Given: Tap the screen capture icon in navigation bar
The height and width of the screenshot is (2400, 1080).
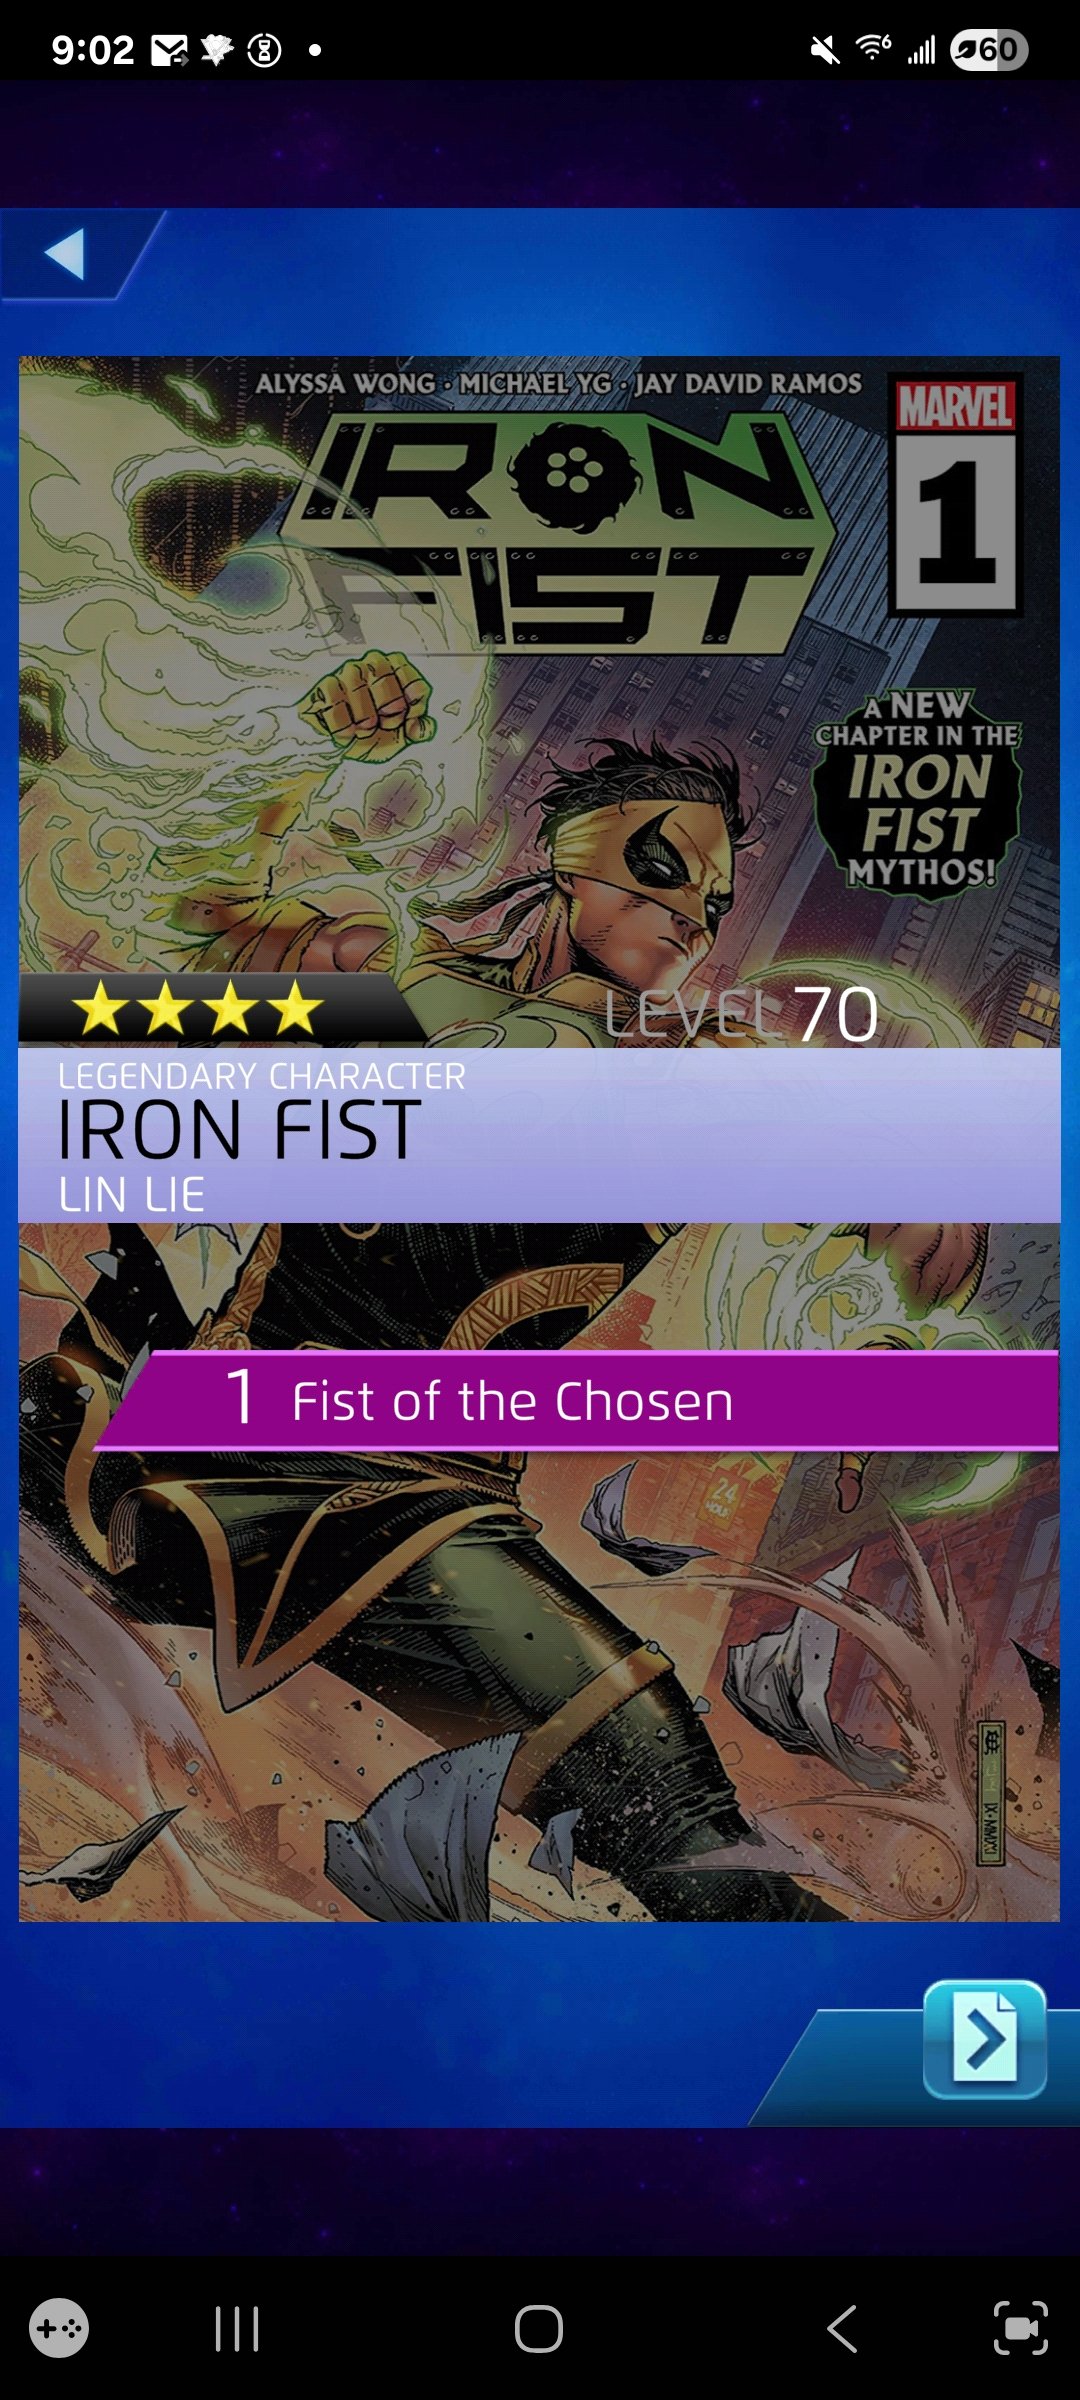Looking at the screenshot, I should click(x=1020, y=2329).
